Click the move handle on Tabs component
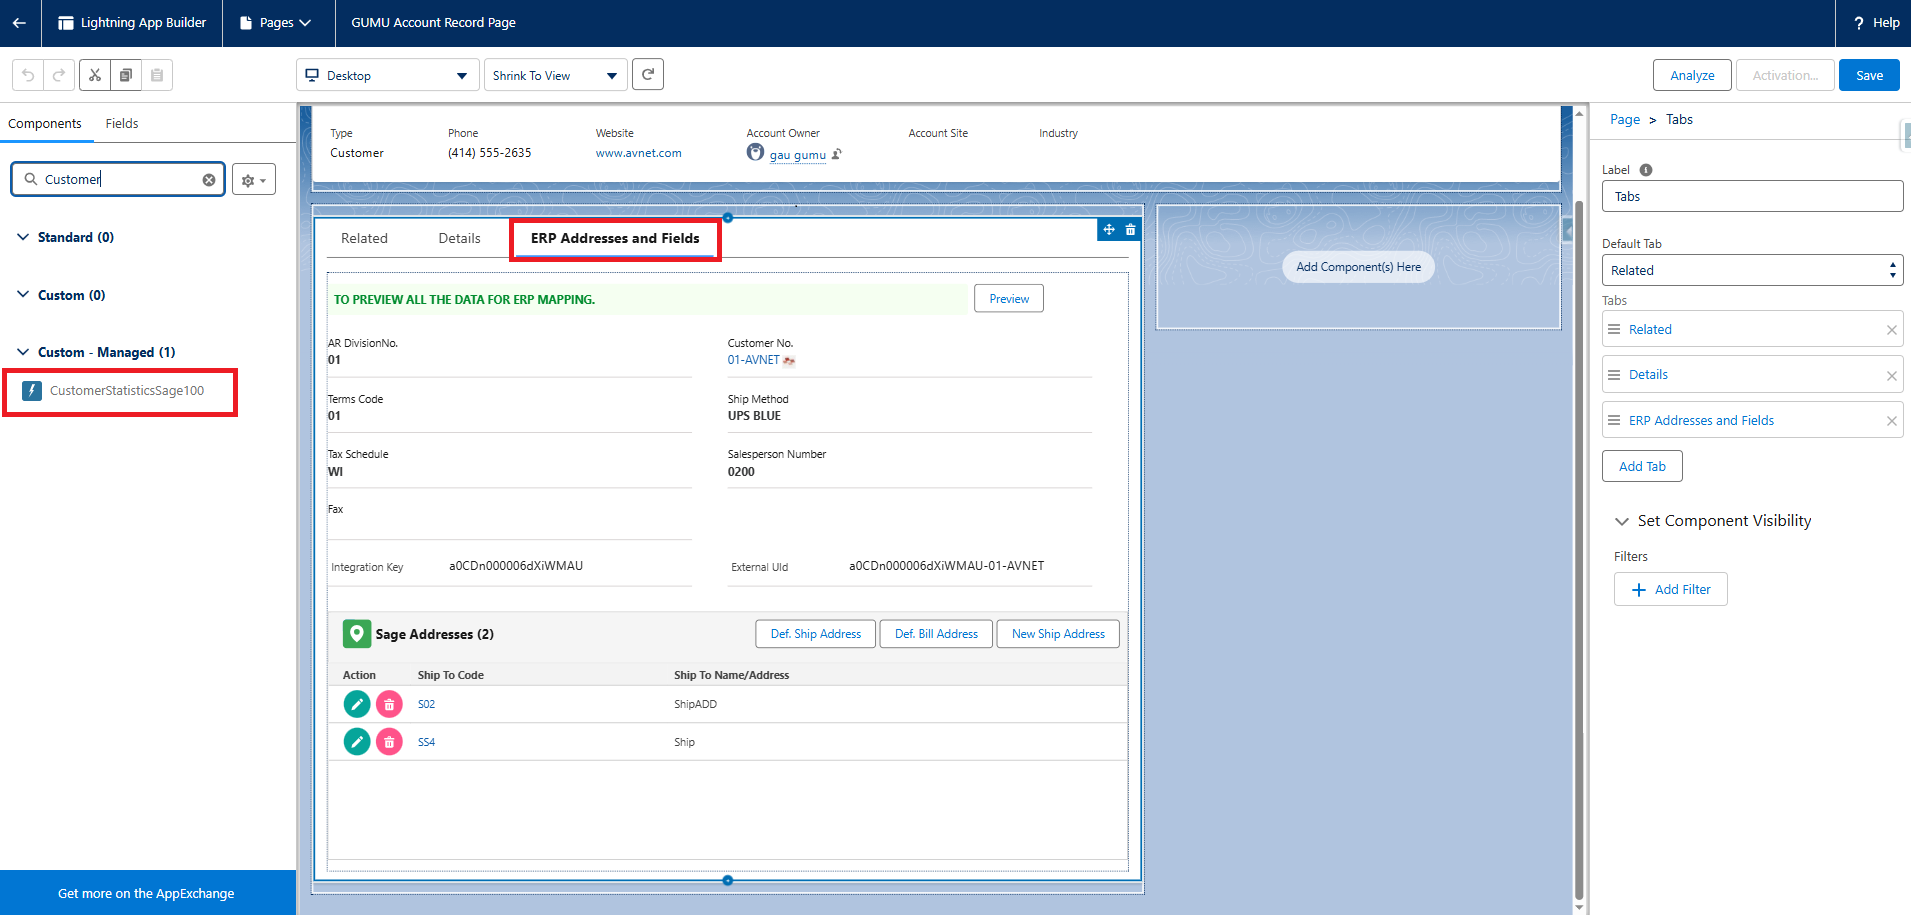The height and width of the screenshot is (915, 1911). pyautogui.click(x=1109, y=230)
